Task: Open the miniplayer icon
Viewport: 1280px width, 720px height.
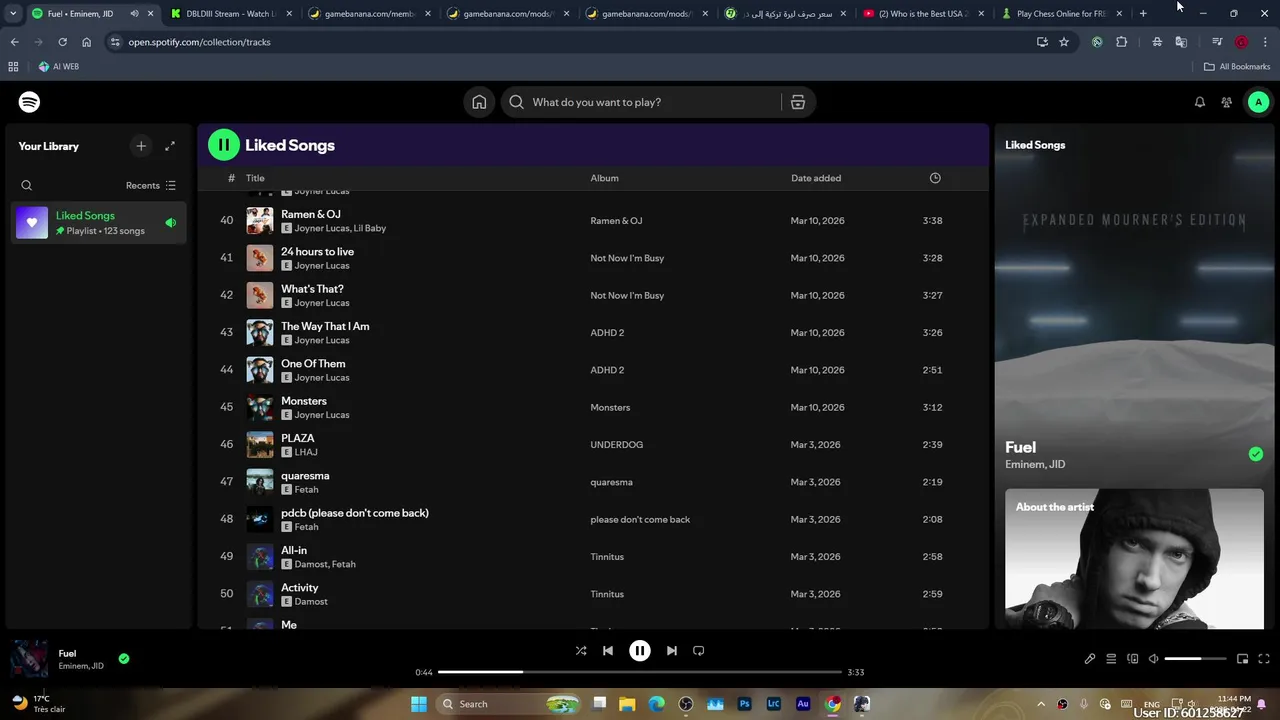Action: click(x=1242, y=659)
